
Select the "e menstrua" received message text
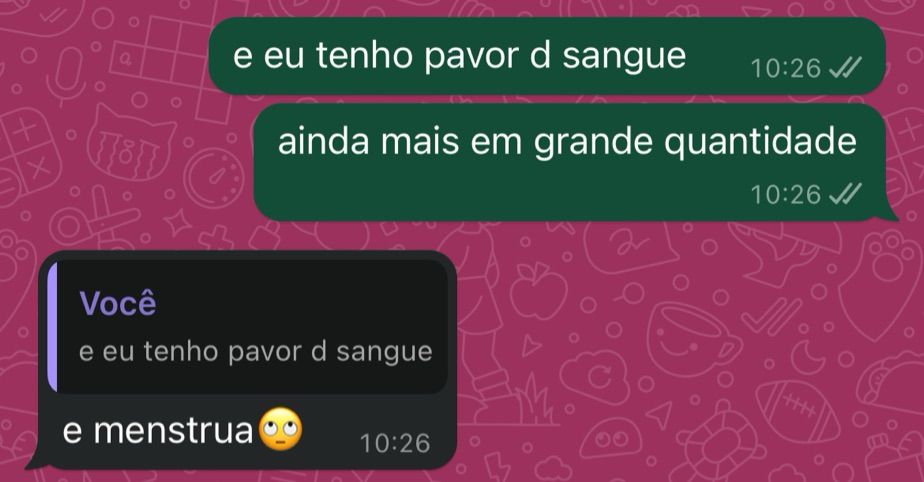[158, 431]
